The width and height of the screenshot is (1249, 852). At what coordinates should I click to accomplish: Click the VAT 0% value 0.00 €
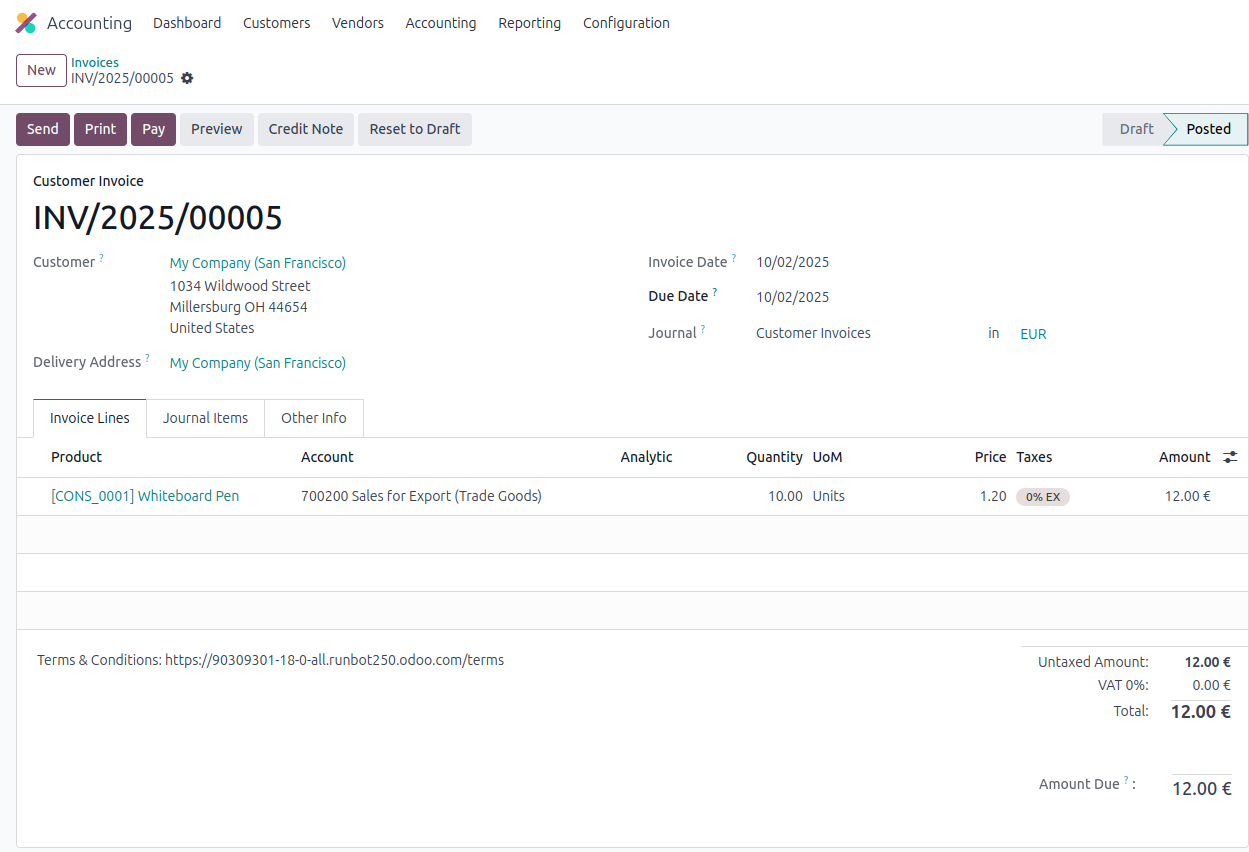(x=1211, y=685)
